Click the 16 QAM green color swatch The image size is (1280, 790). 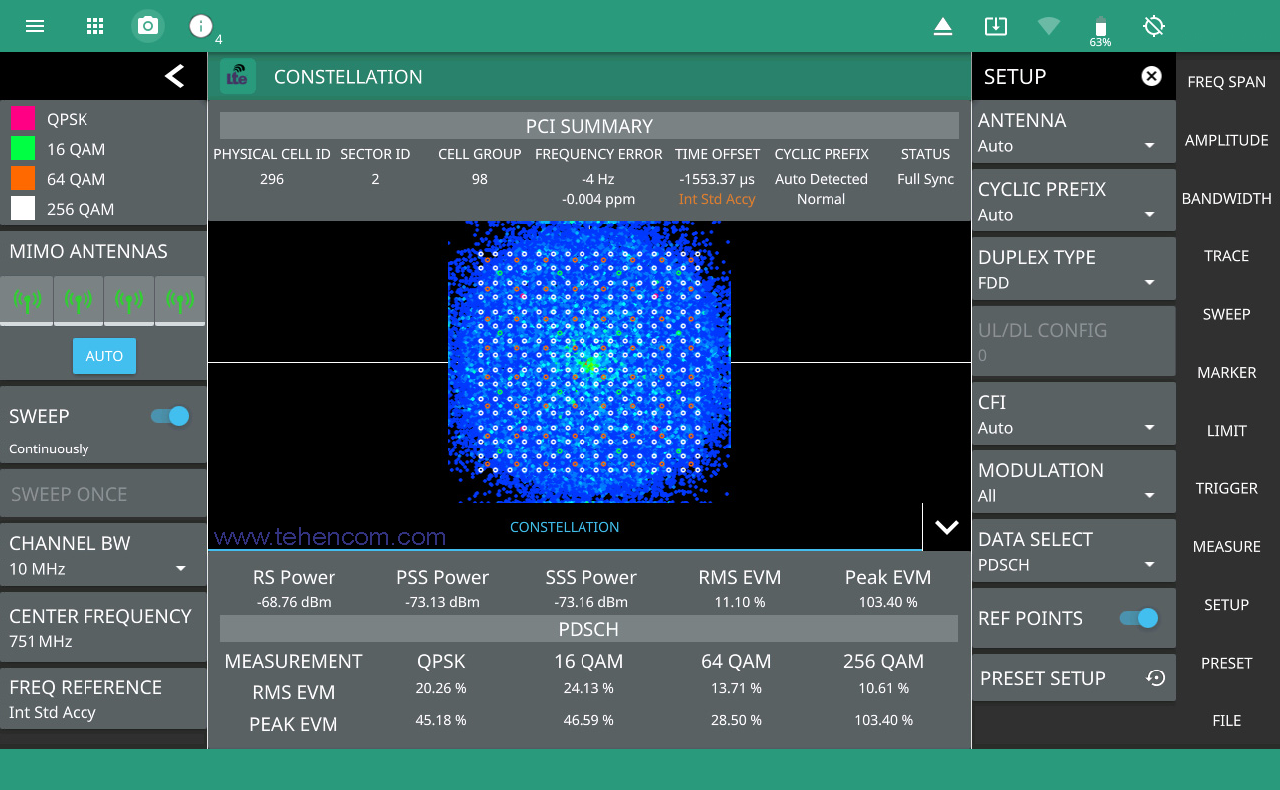[23, 148]
